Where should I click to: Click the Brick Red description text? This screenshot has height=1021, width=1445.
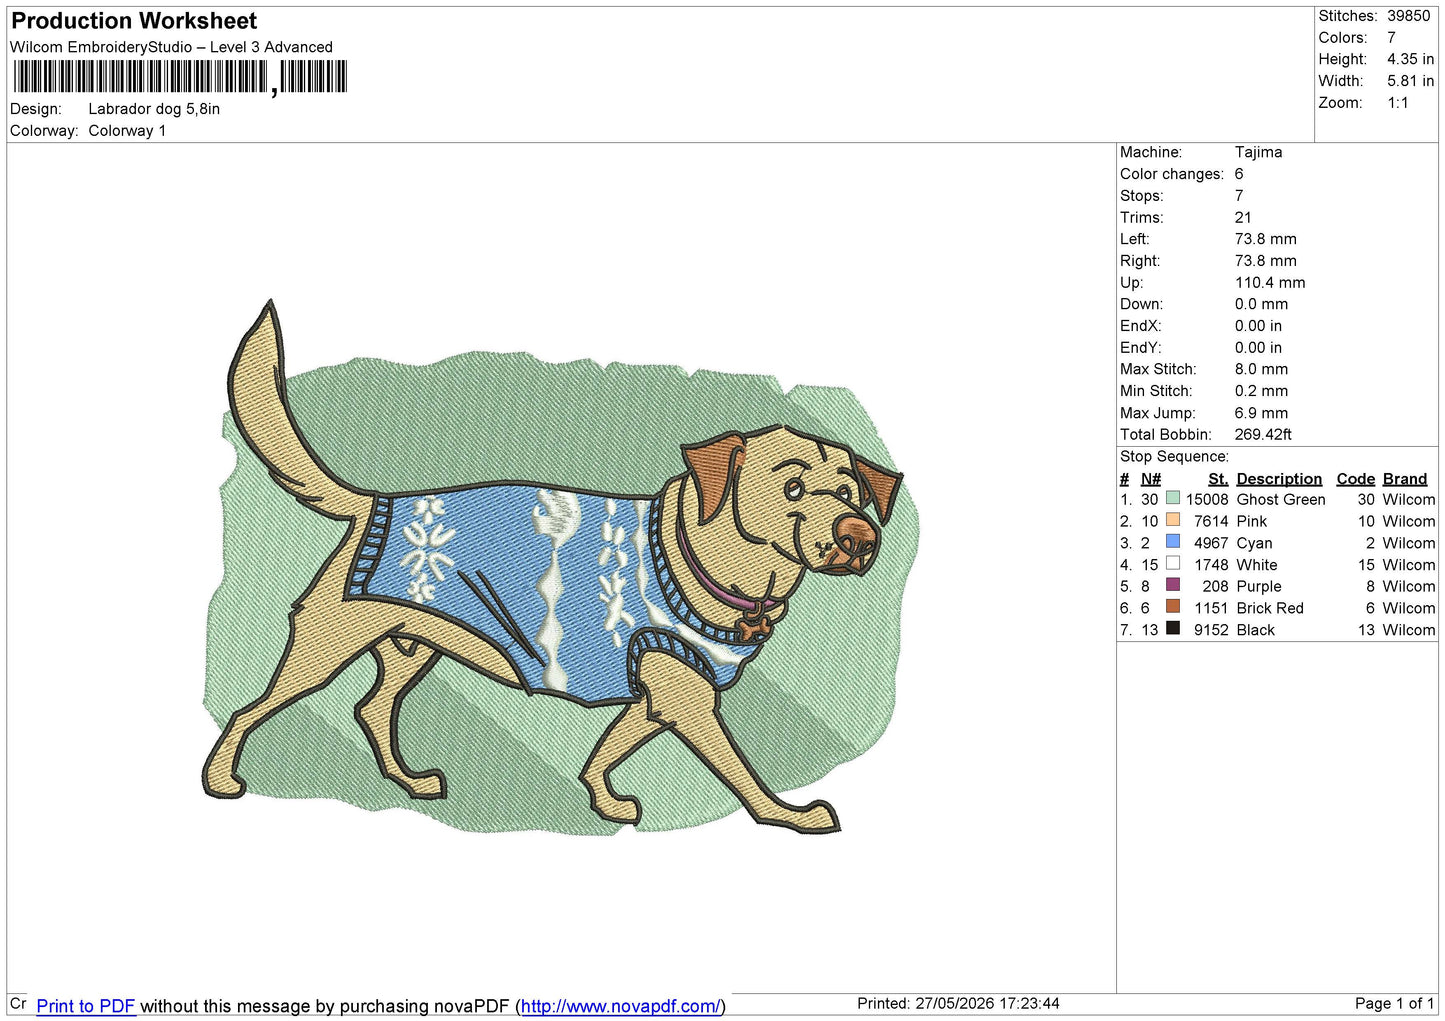(x=1270, y=608)
